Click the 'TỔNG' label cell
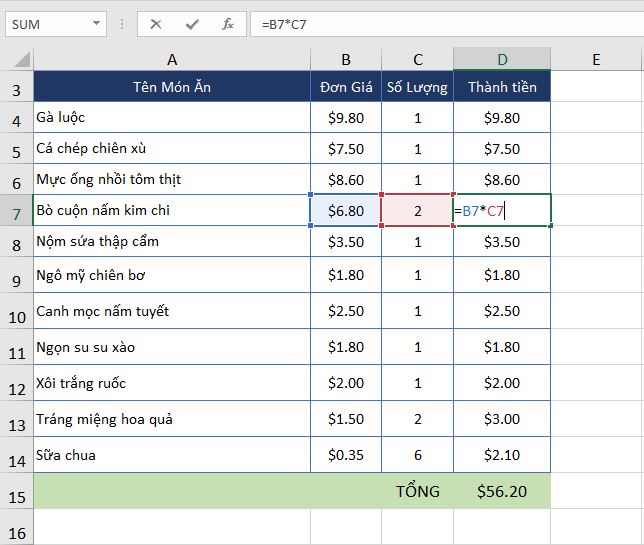 [417, 491]
